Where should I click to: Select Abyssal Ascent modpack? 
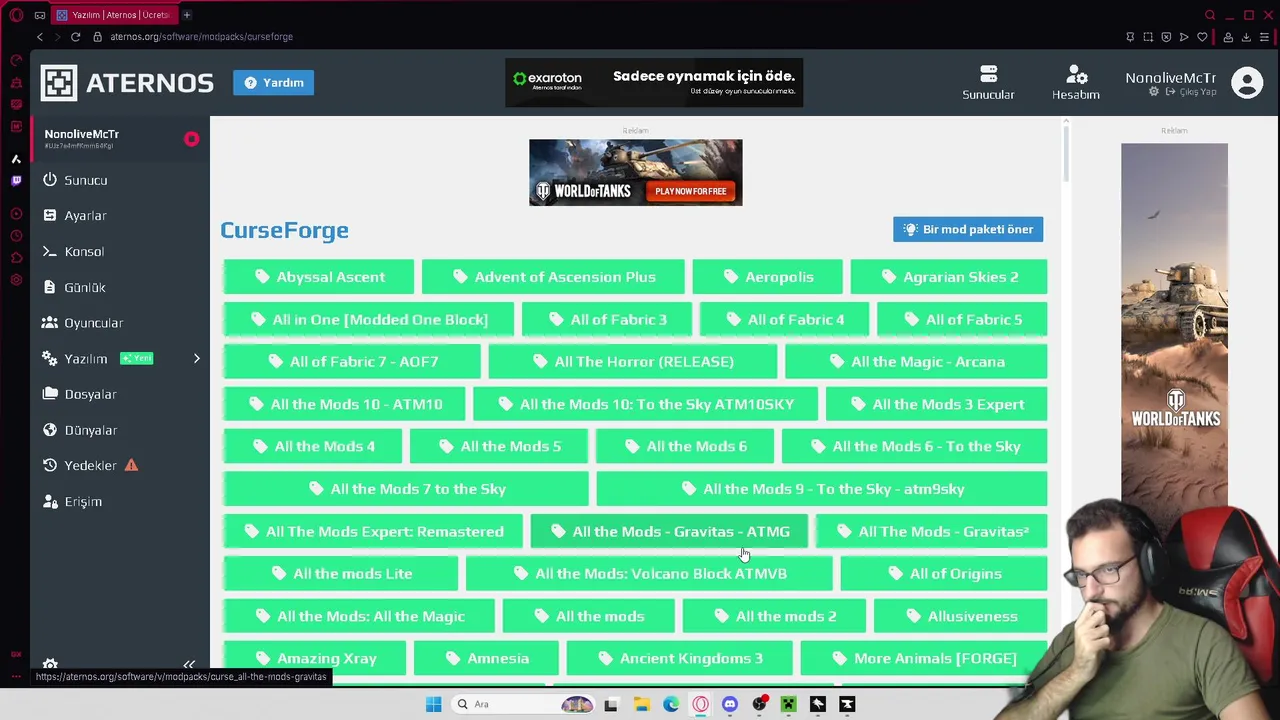[319, 277]
